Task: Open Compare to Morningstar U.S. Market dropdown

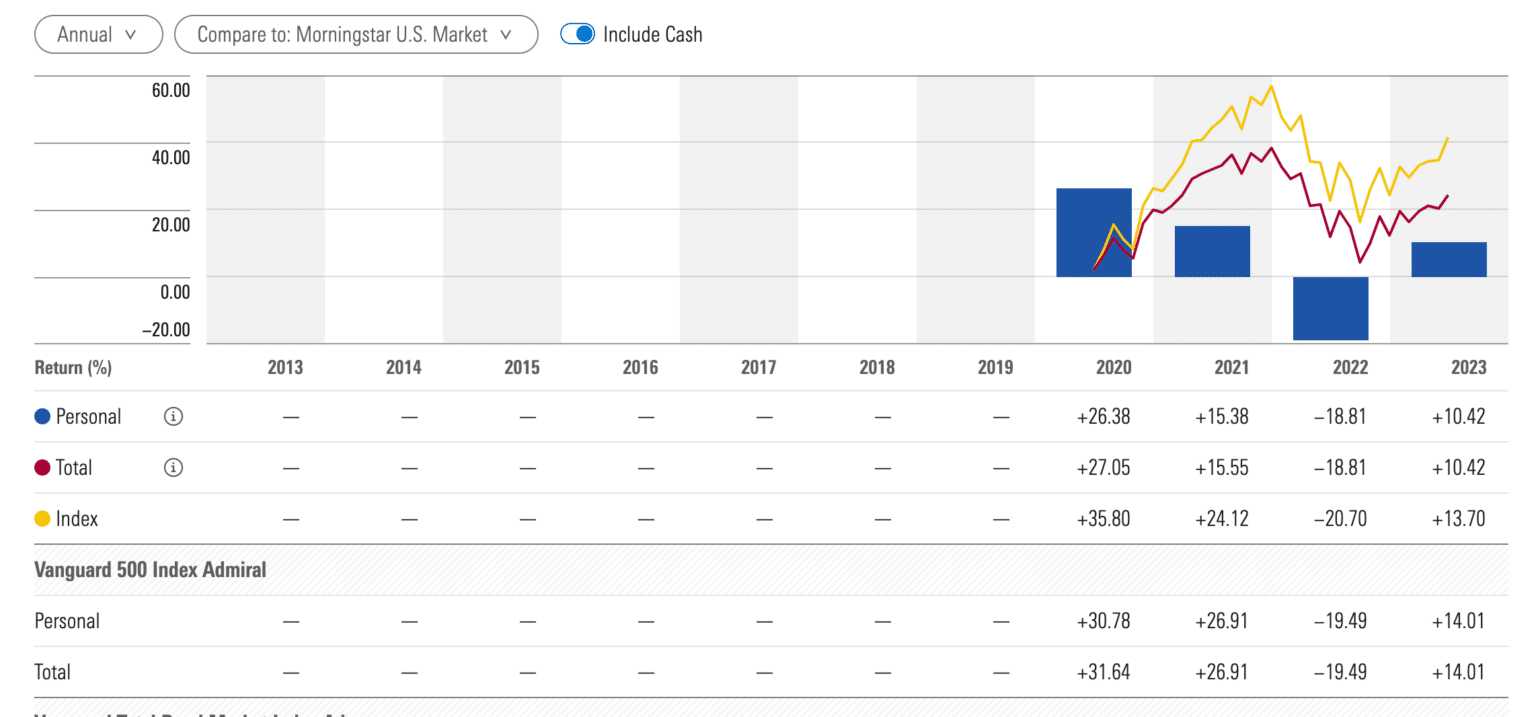Action: (356, 34)
